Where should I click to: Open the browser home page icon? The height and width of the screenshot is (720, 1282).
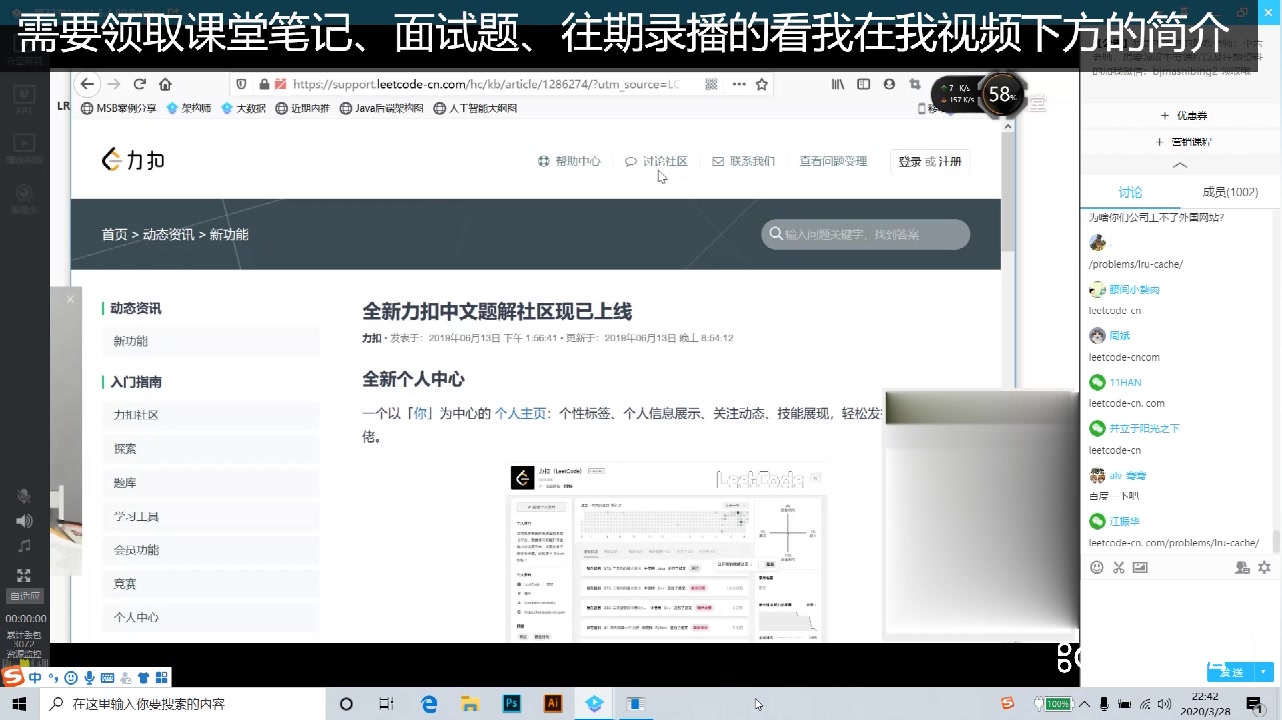point(165,84)
